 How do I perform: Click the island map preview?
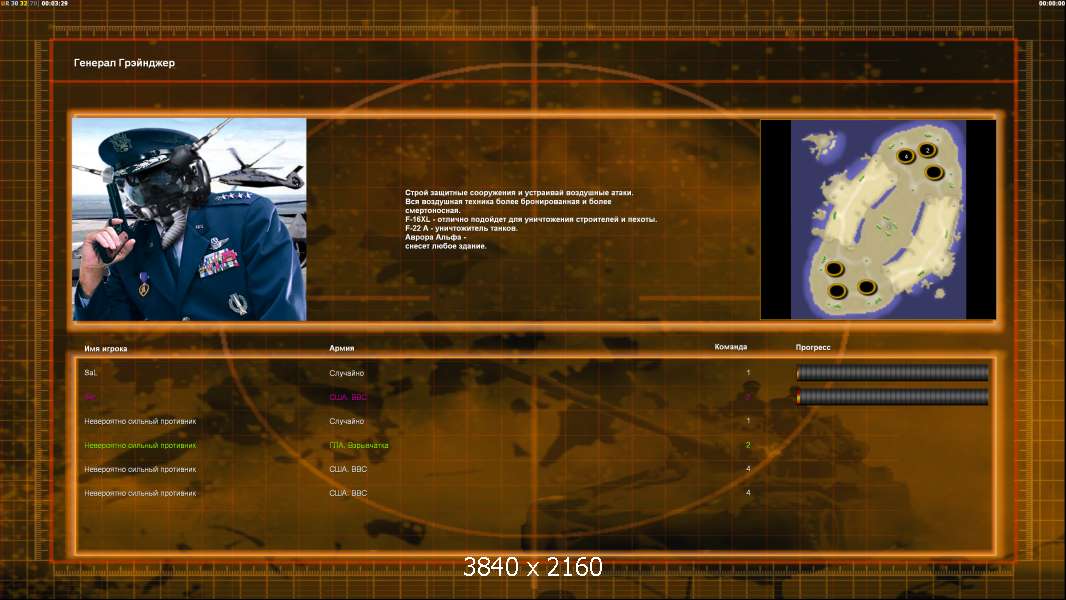pyautogui.click(x=878, y=219)
